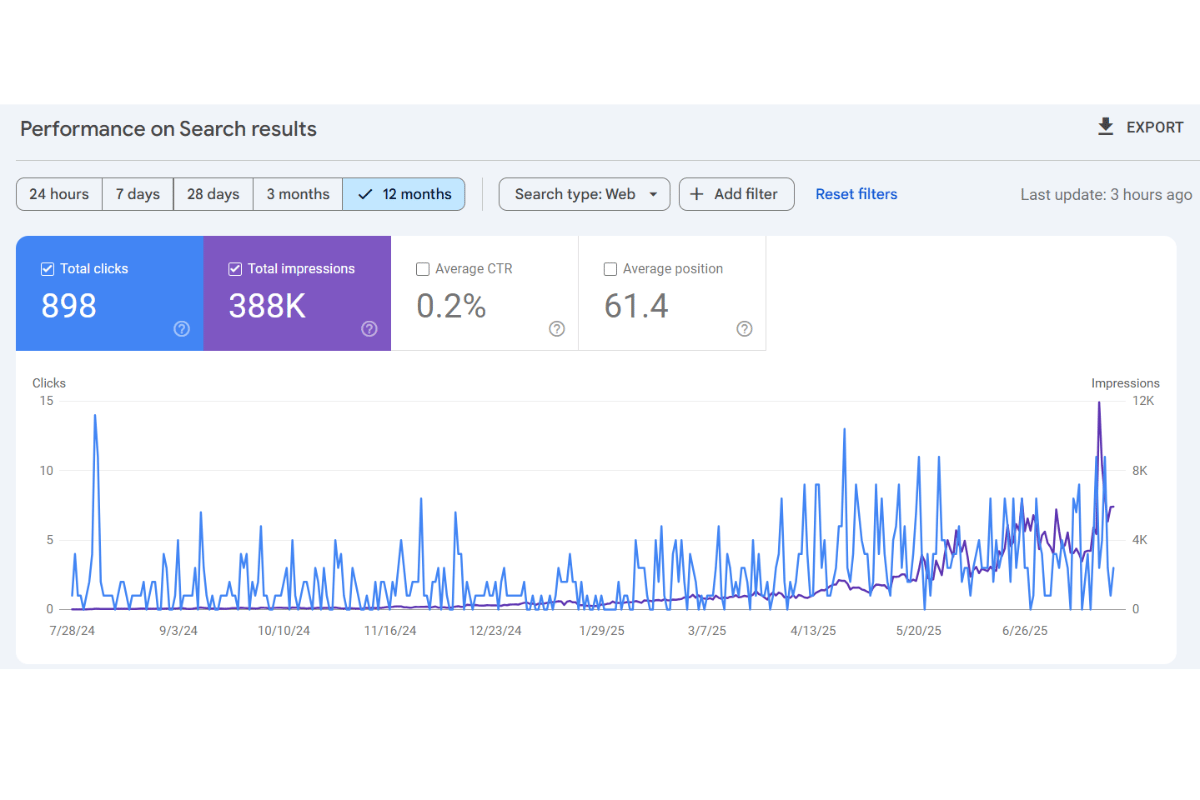Click the impressions spike peak on chart
1200x800 pixels.
pyautogui.click(x=1099, y=403)
